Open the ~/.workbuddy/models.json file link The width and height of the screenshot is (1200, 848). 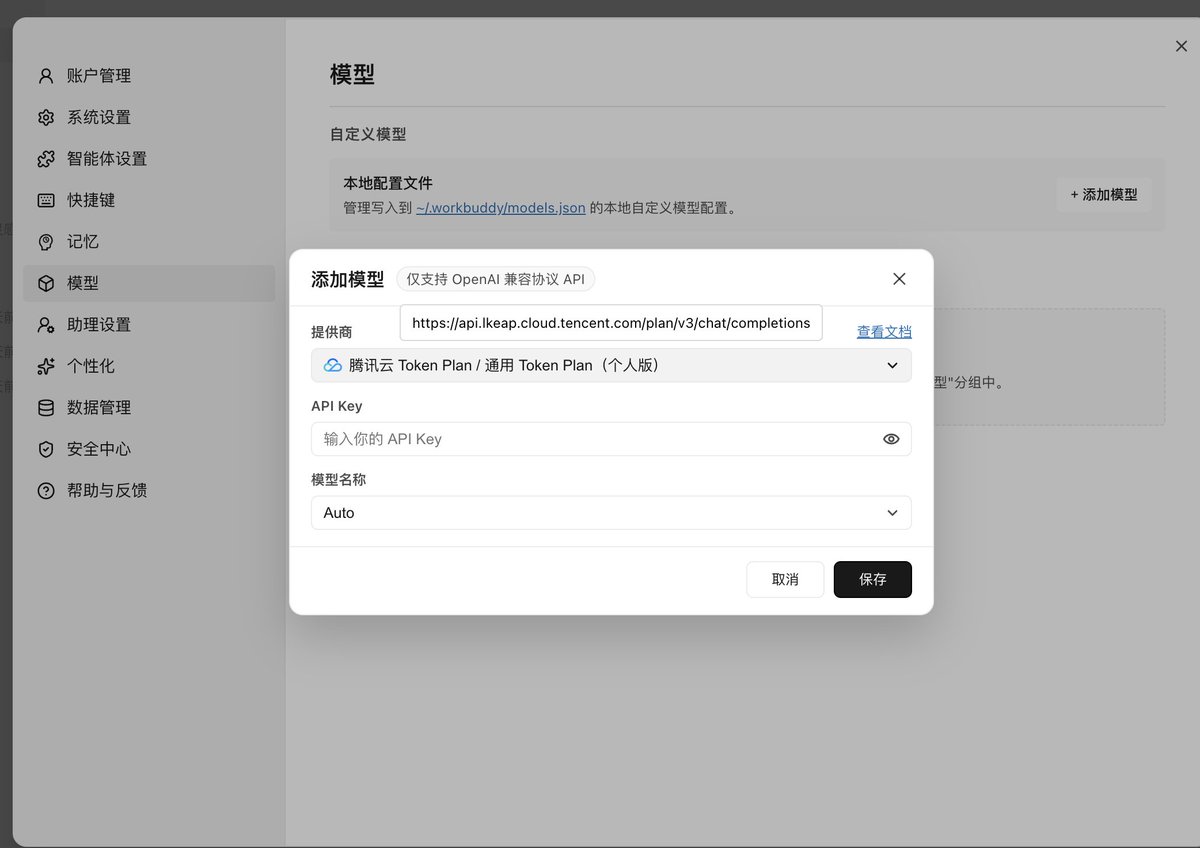point(501,208)
